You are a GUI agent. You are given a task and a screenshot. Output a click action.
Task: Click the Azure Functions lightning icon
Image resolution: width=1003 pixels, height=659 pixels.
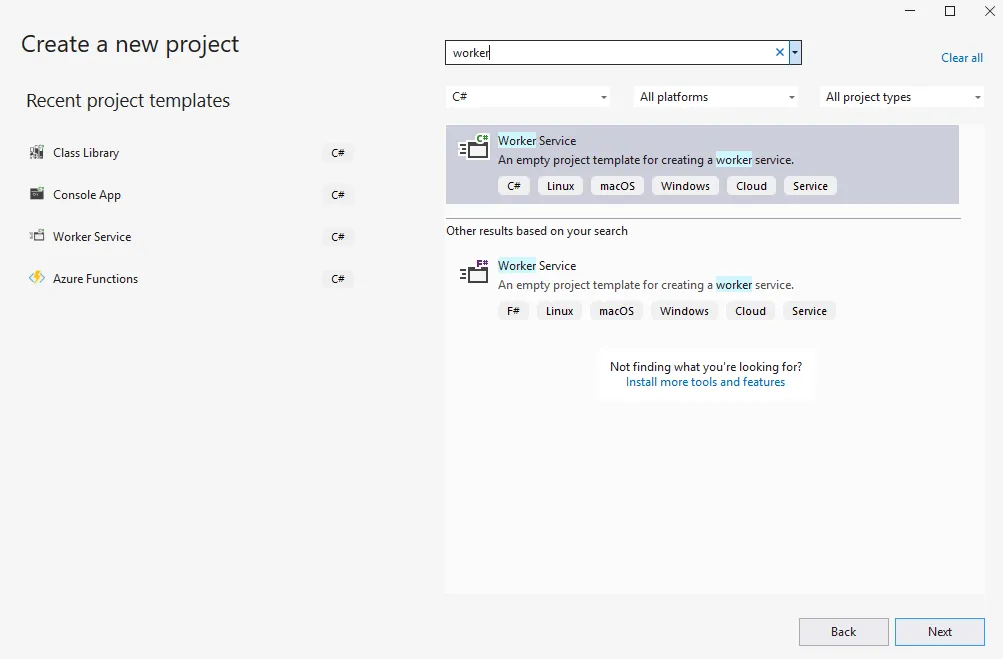(37, 279)
